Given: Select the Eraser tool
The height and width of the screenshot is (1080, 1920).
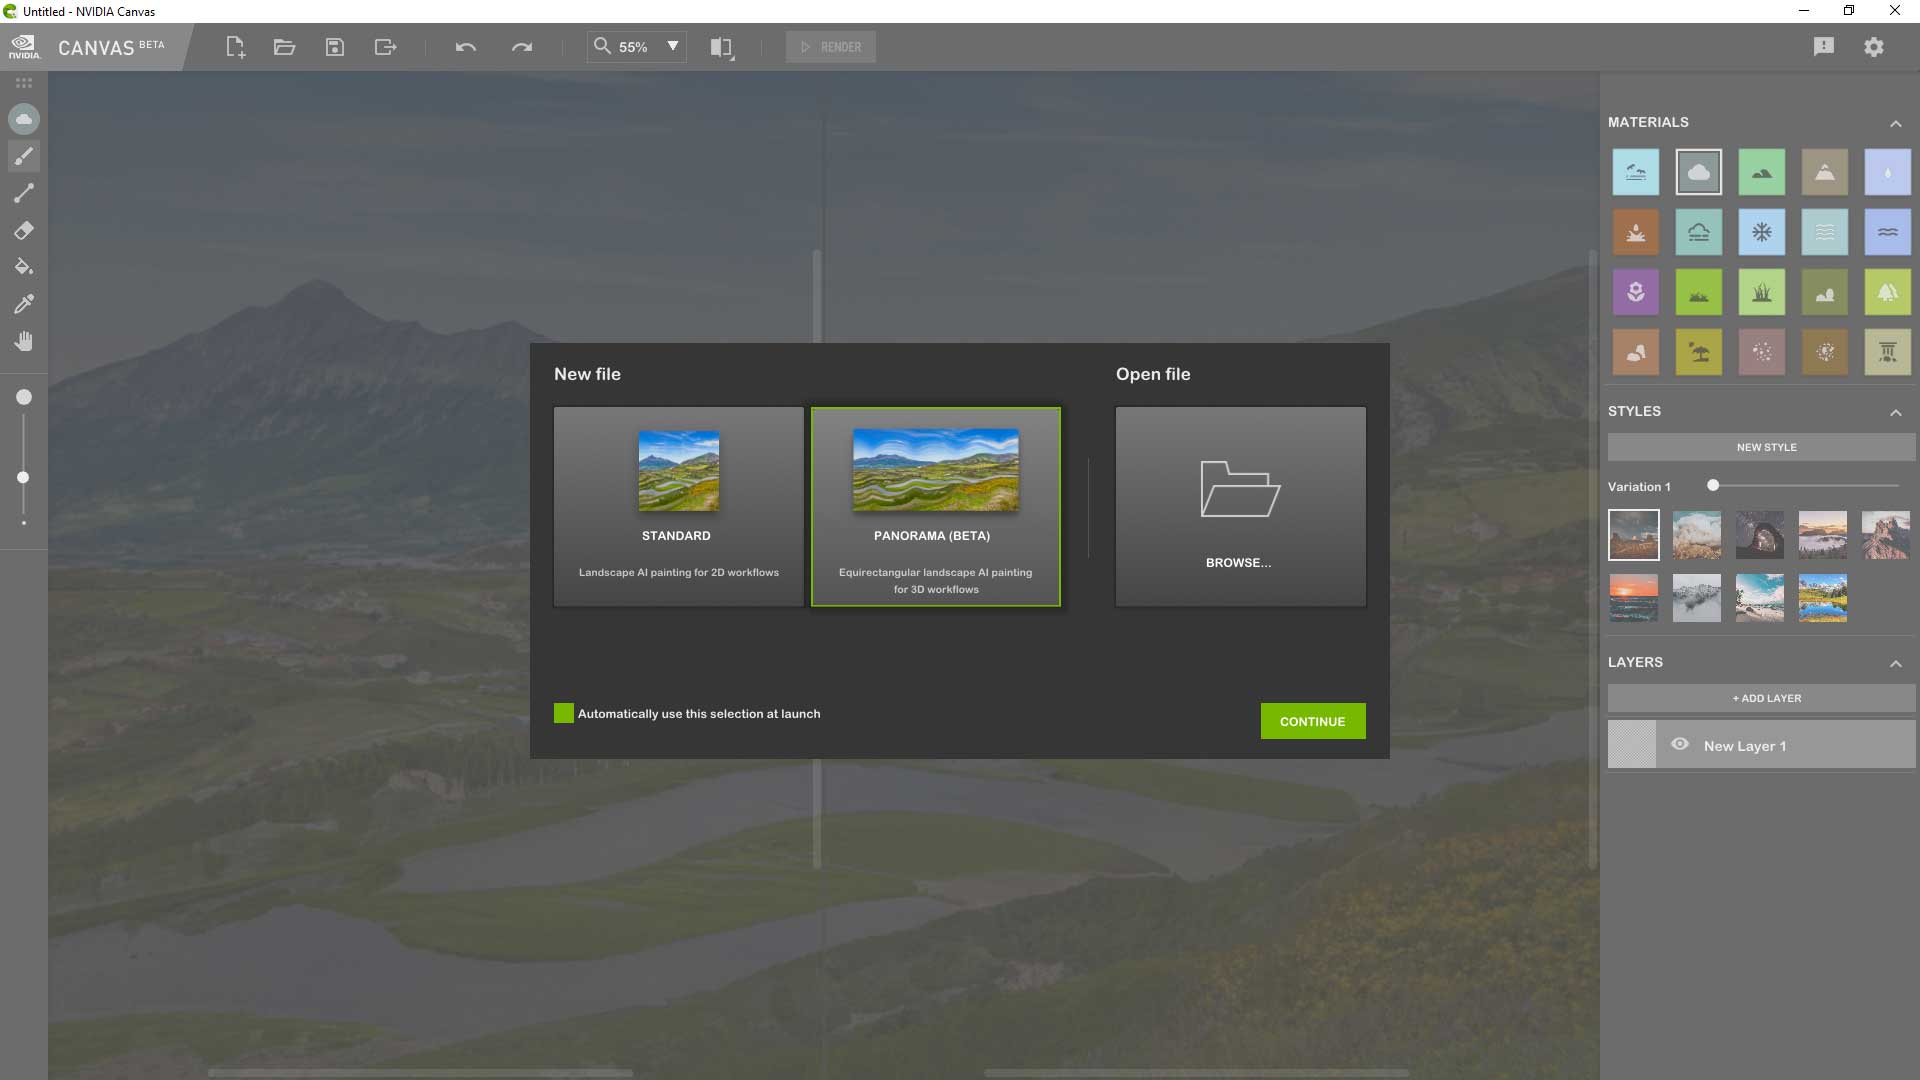Looking at the screenshot, I should tap(24, 230).
